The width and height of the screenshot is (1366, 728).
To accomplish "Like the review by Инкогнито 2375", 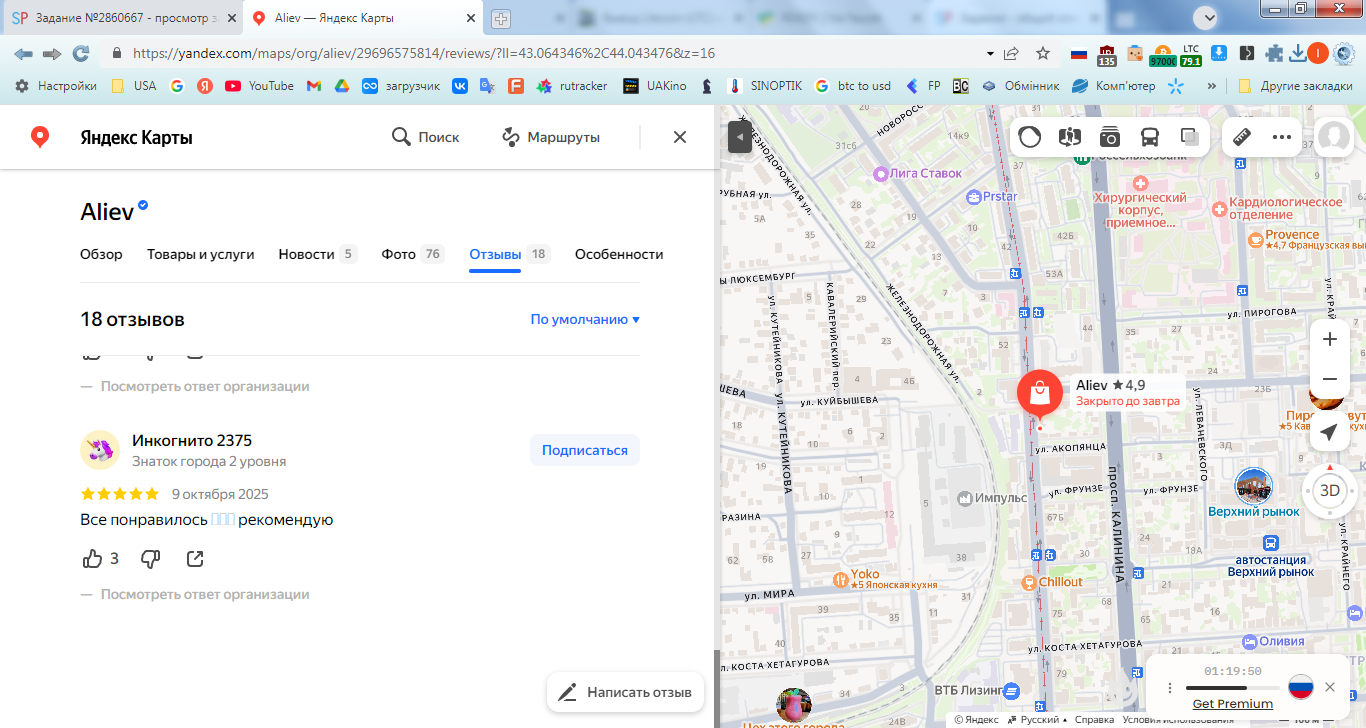I will pos(92,559).
